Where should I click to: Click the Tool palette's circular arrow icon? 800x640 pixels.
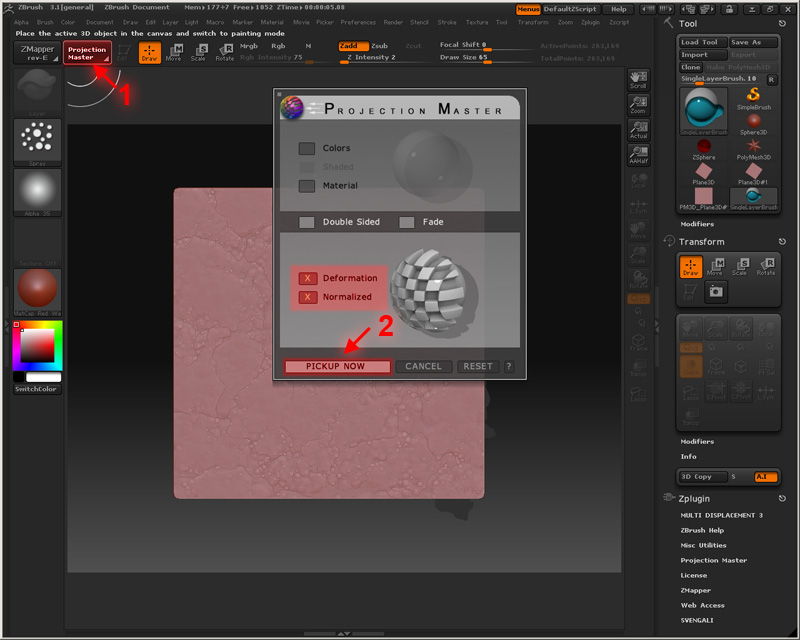pyautogui.click(x=782, y=23)
